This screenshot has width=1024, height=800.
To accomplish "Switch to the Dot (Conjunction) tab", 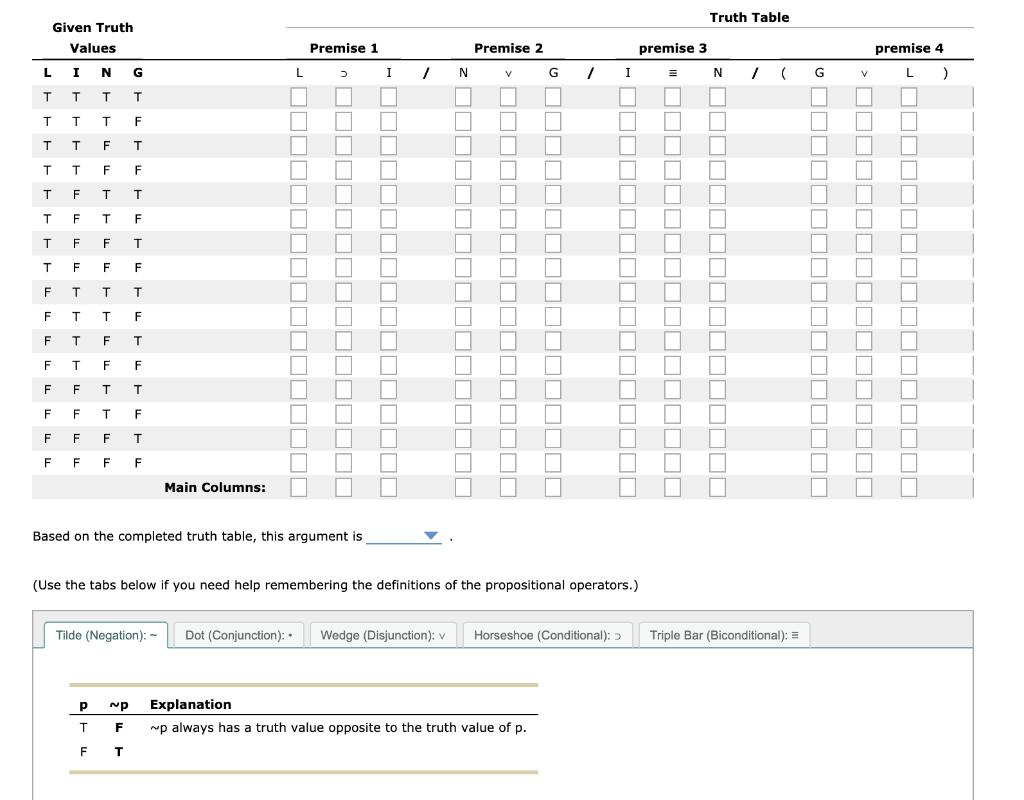I will (x=238, y=634).
